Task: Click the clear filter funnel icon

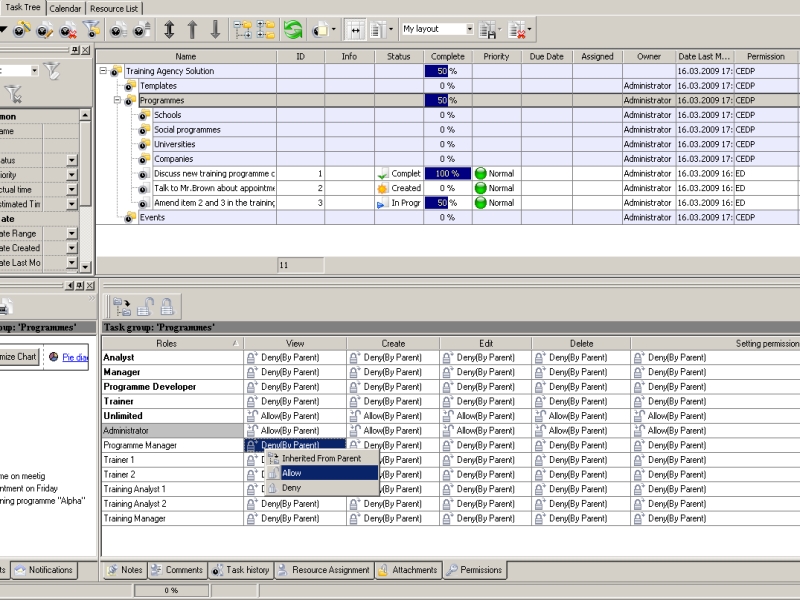Action: [x=13, y=94]
